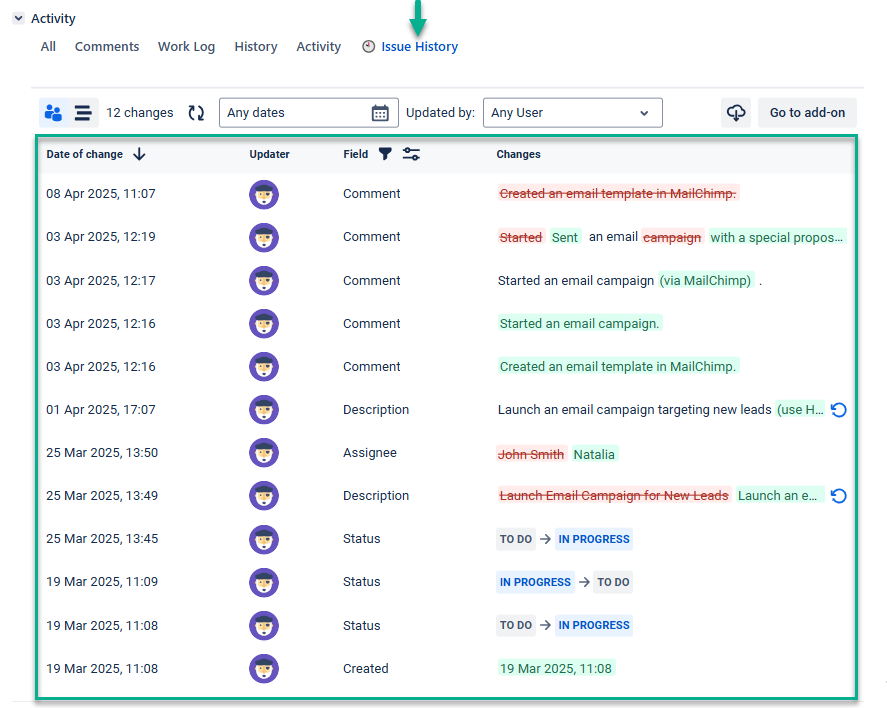Click updater avatar for 08 Apr 2025, 11:07
887x708 pixels.
coord(264,195)
